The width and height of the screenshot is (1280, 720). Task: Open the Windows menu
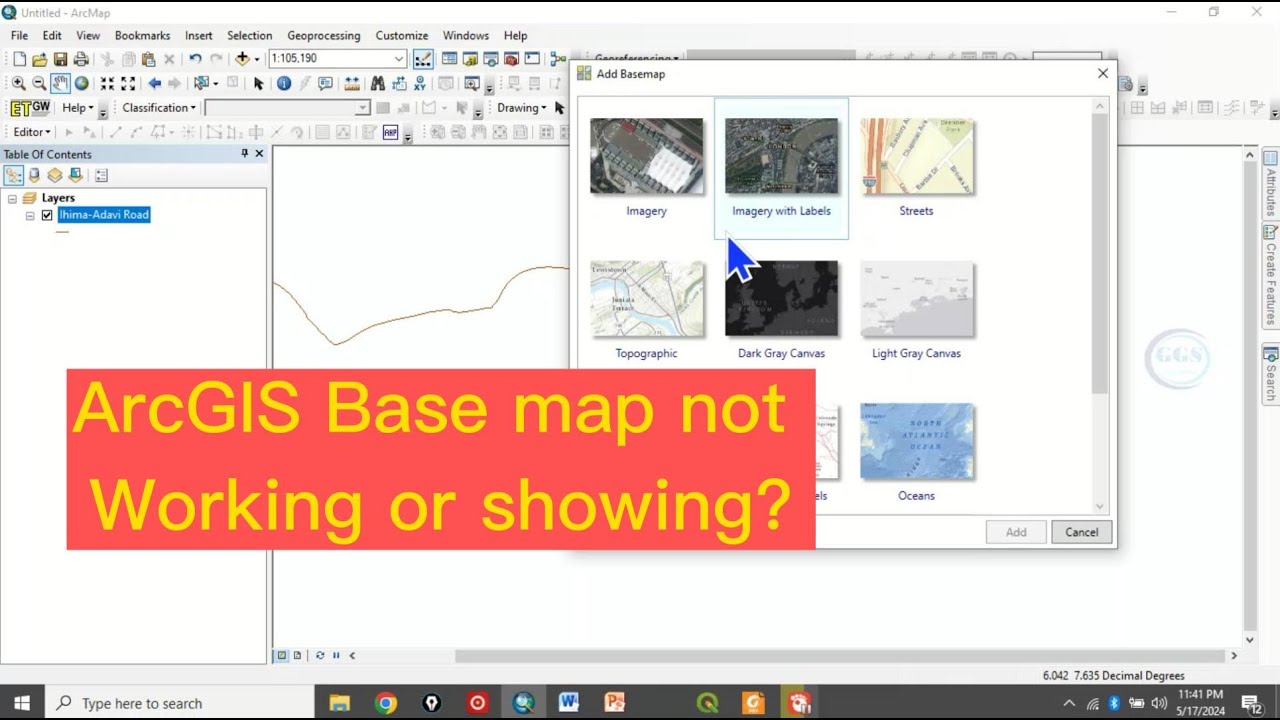(x=466, y=35)
